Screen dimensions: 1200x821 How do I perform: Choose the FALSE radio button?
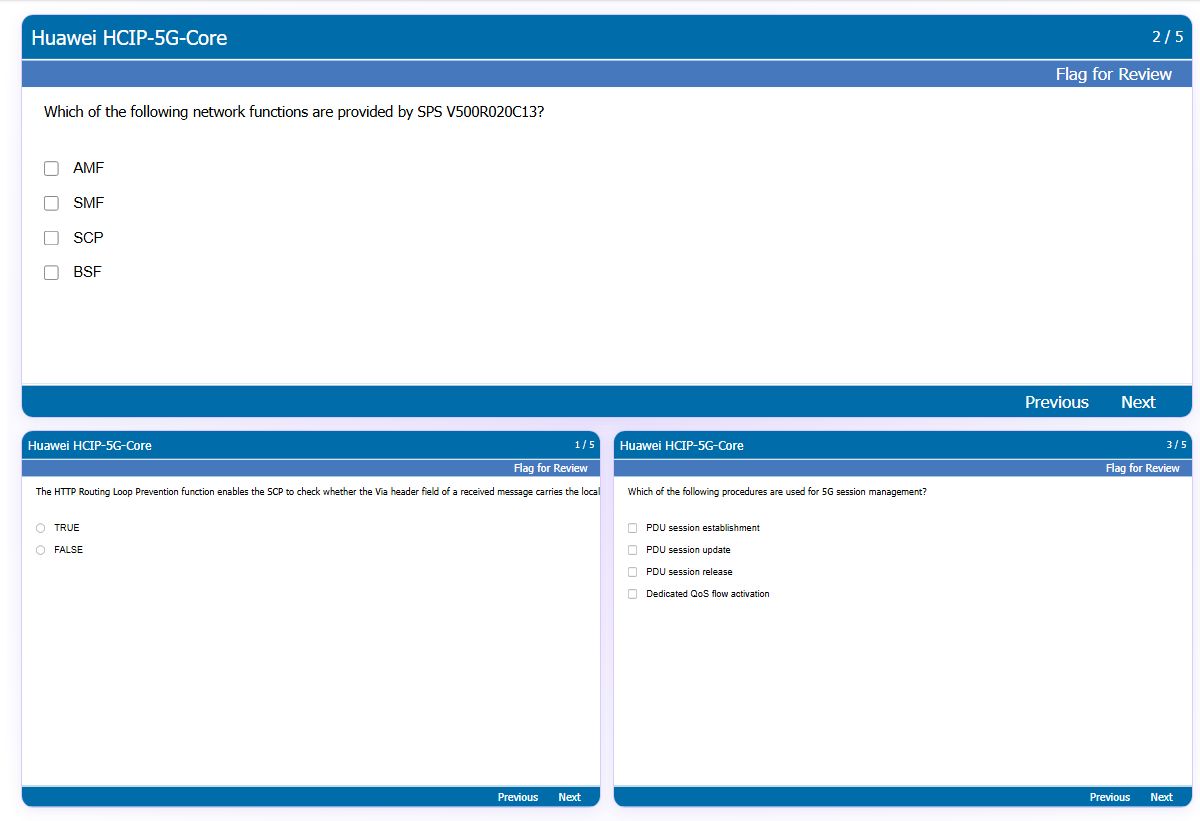(40, 550)
